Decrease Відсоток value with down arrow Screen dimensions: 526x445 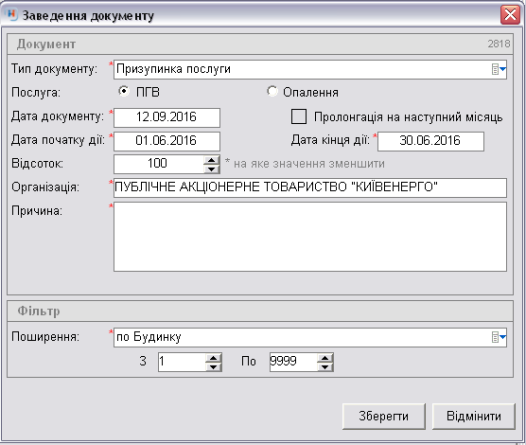(x=212, y=169)
